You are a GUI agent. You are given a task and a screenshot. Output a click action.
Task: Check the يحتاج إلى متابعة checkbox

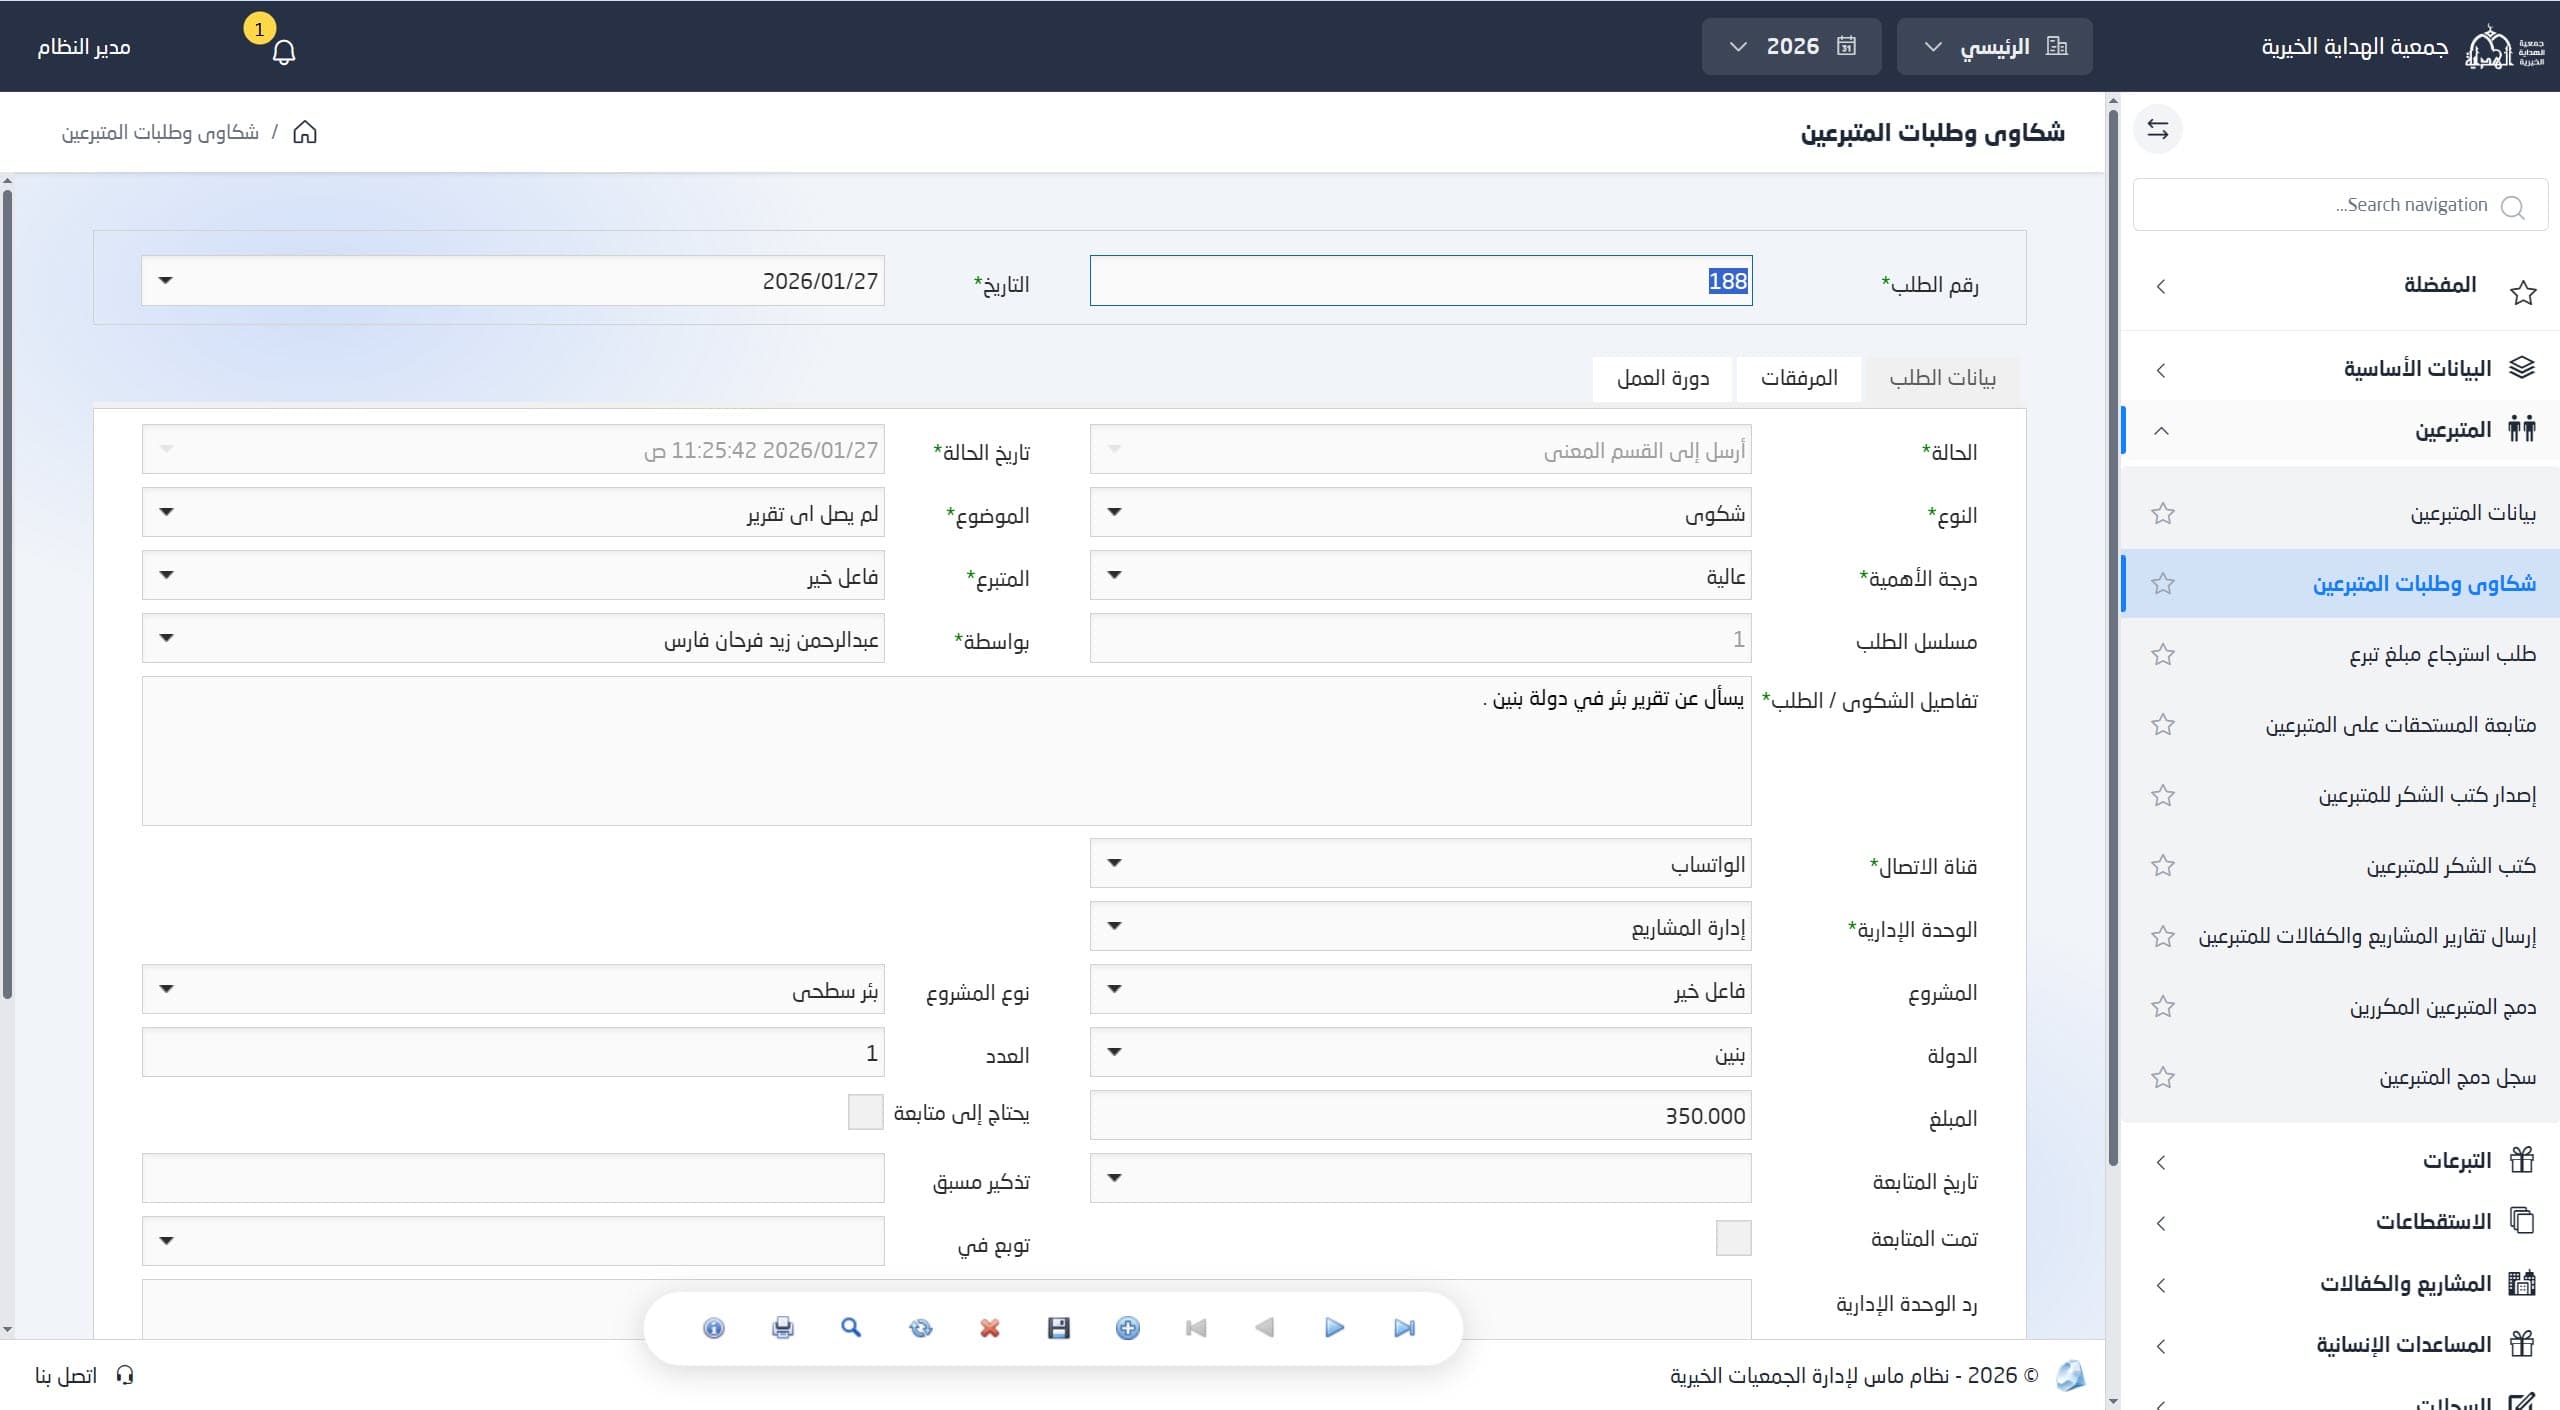click(865, 1112)
